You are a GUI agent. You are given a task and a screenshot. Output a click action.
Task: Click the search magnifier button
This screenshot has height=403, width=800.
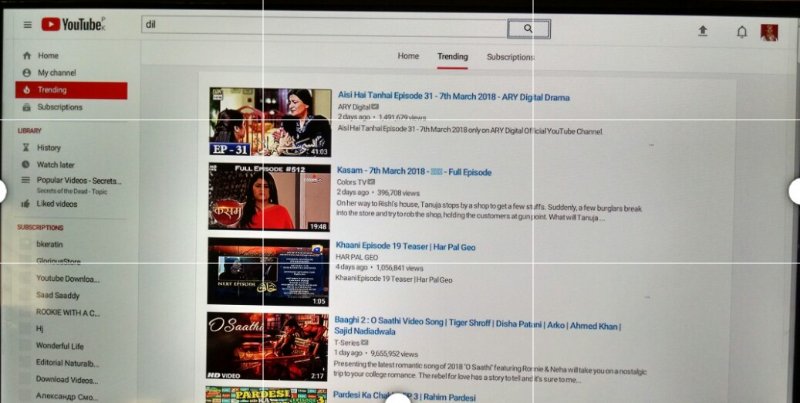[x=529, y=29]
